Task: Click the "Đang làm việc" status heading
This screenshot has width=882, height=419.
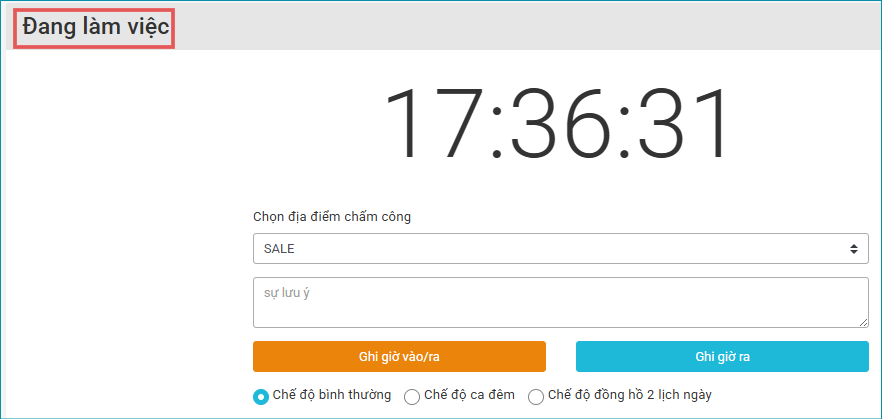Action: pyautogui.click(x=96, y=26)
